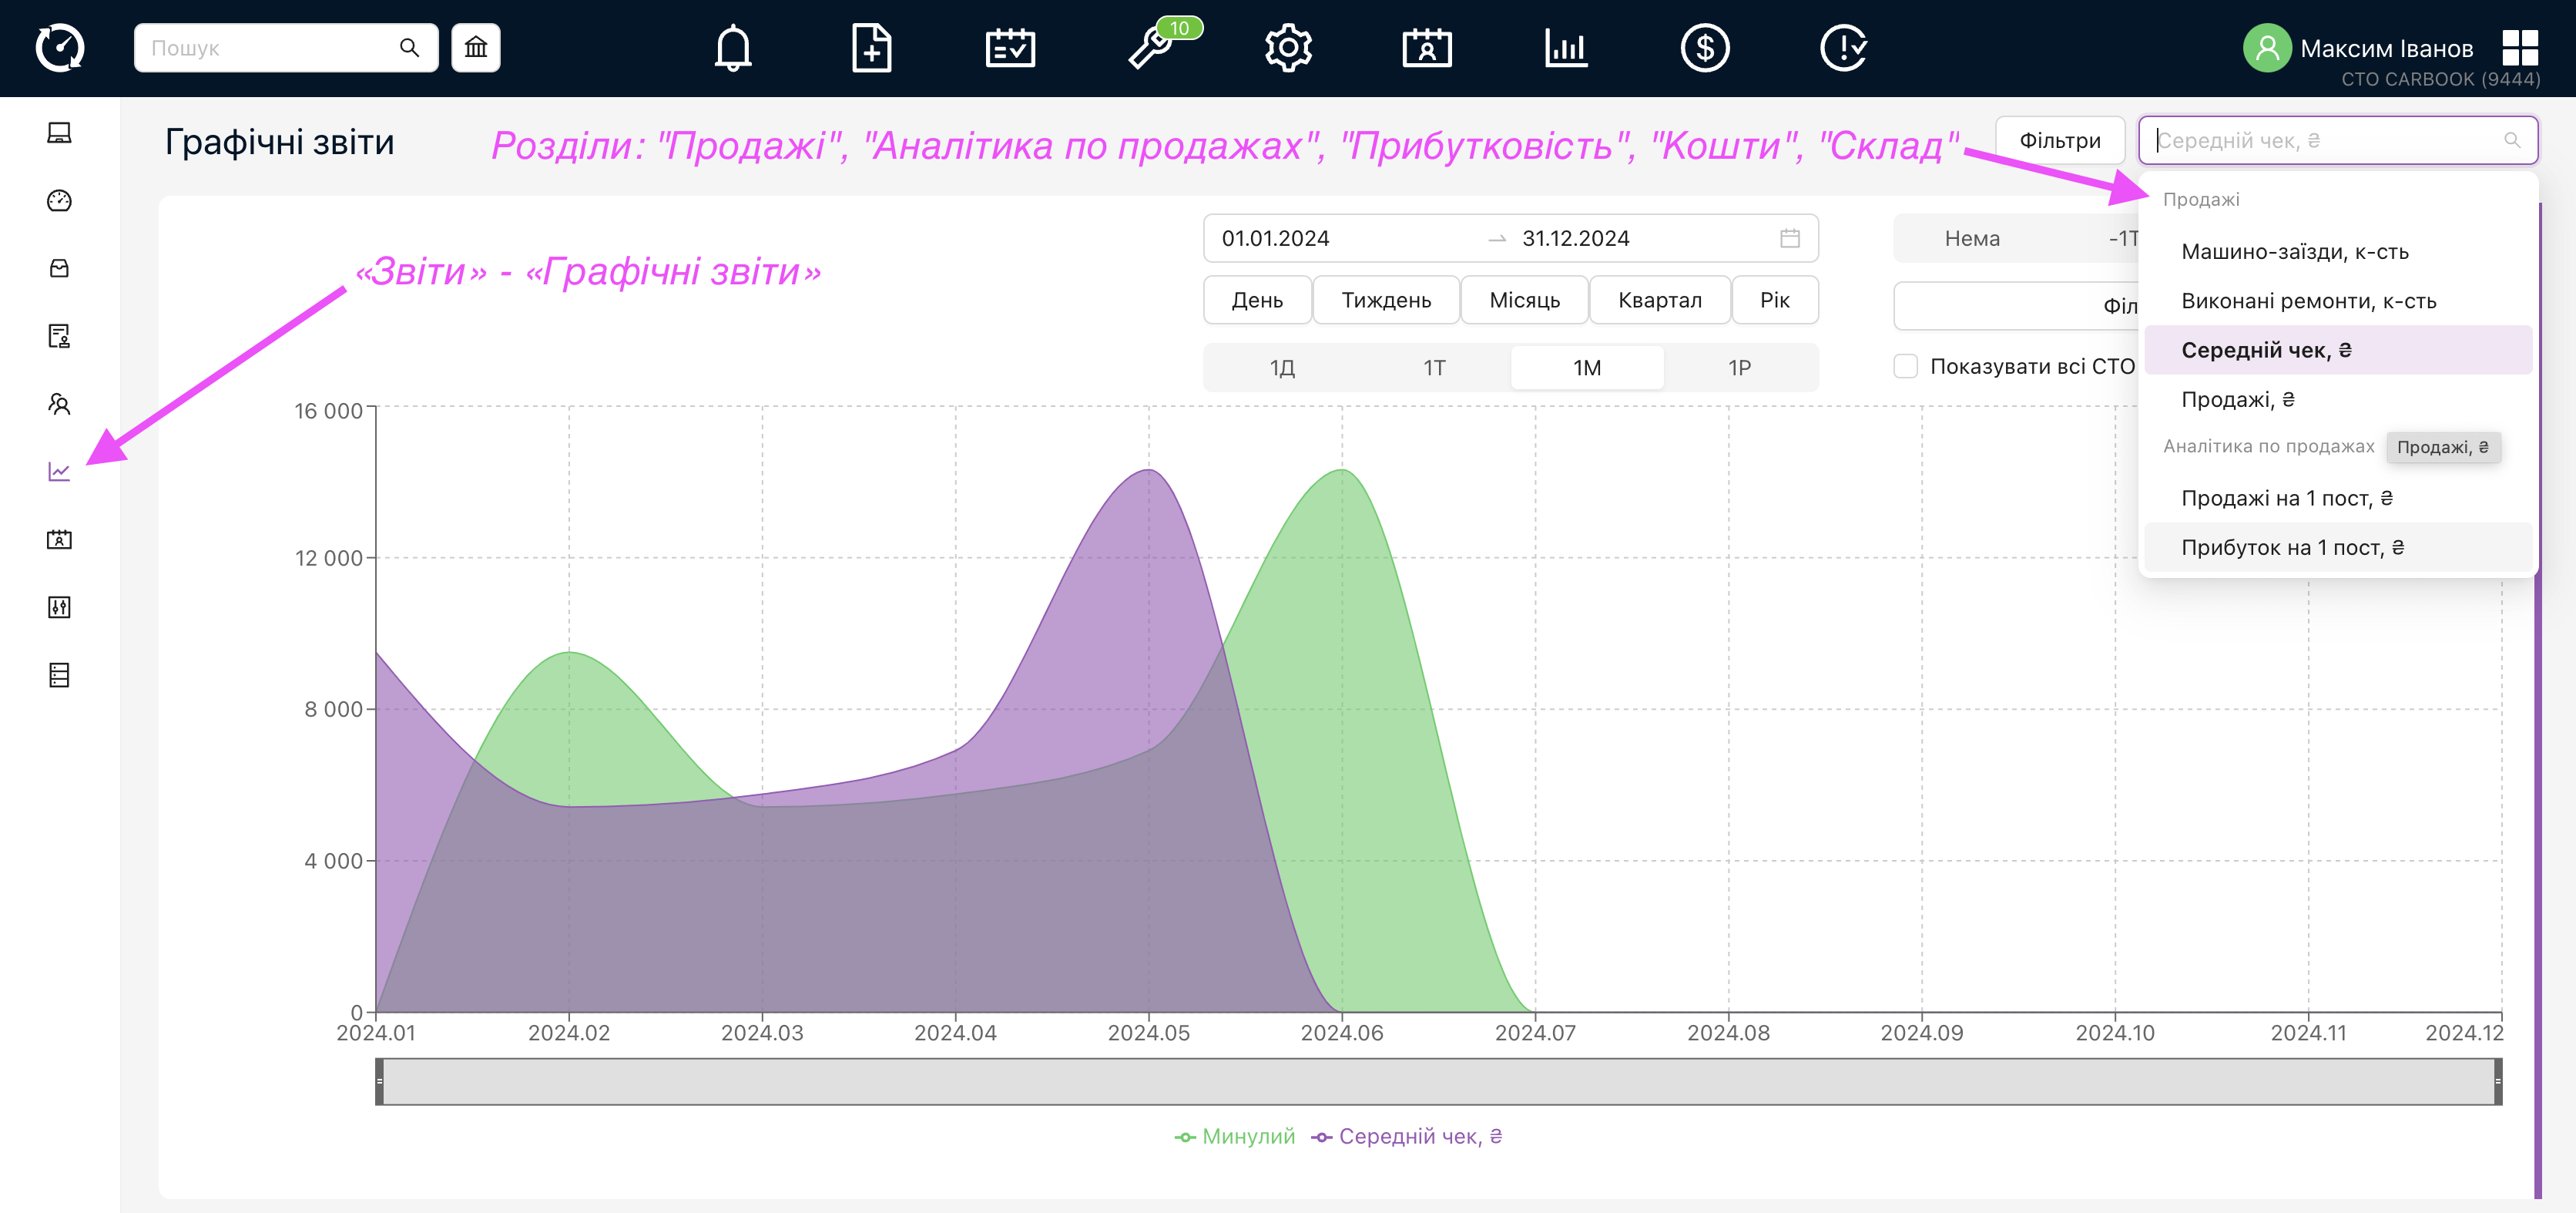The image size is (2576, 1213).
Task: Select graphical reports icon in the sidebar
Action: tap(59, 471)
